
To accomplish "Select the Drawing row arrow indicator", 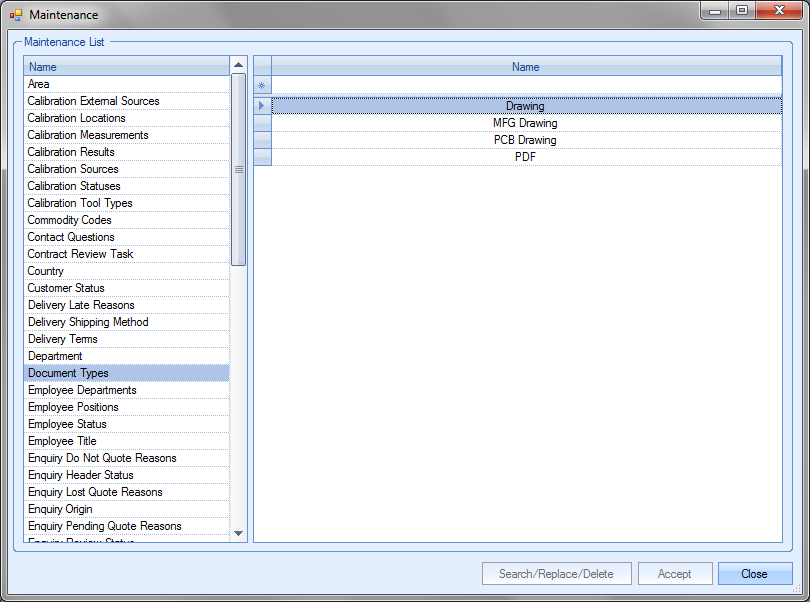I will click(262, 106).
